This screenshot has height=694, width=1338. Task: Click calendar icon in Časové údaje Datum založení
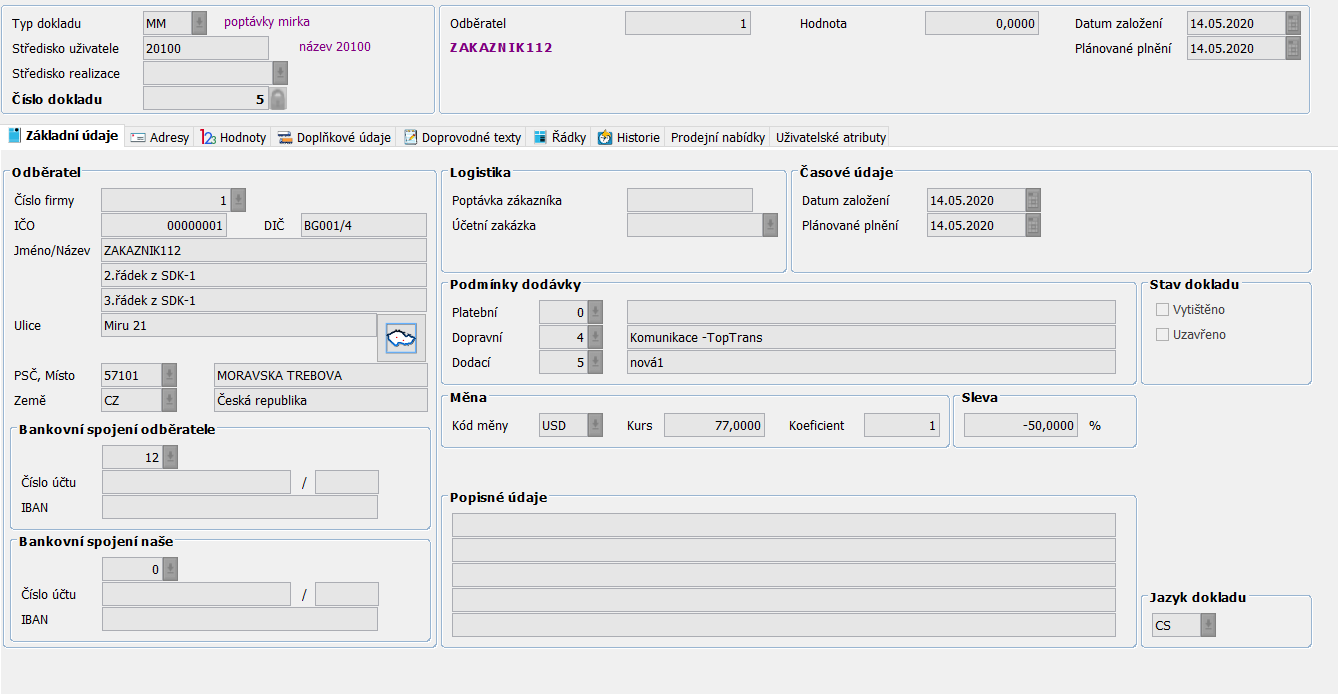[x=1033, y=201]
